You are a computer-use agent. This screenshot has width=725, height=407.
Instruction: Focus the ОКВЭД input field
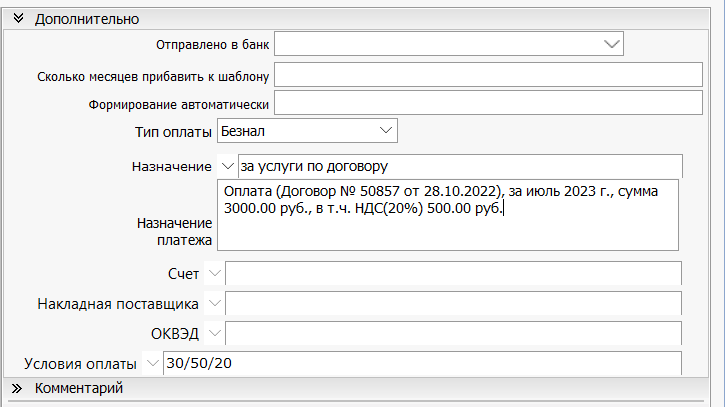click(453, 332)
